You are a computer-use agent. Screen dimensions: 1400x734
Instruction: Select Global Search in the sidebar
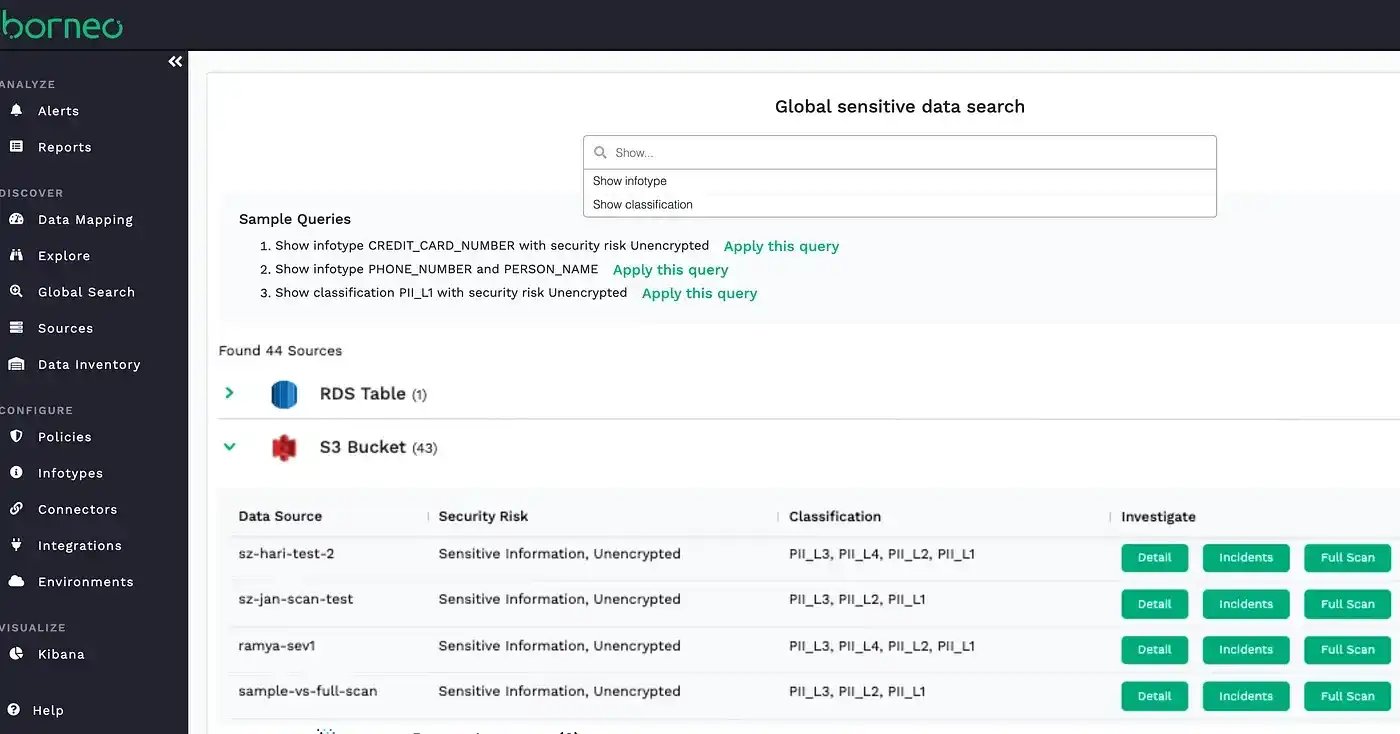click(x=86, y=292)
